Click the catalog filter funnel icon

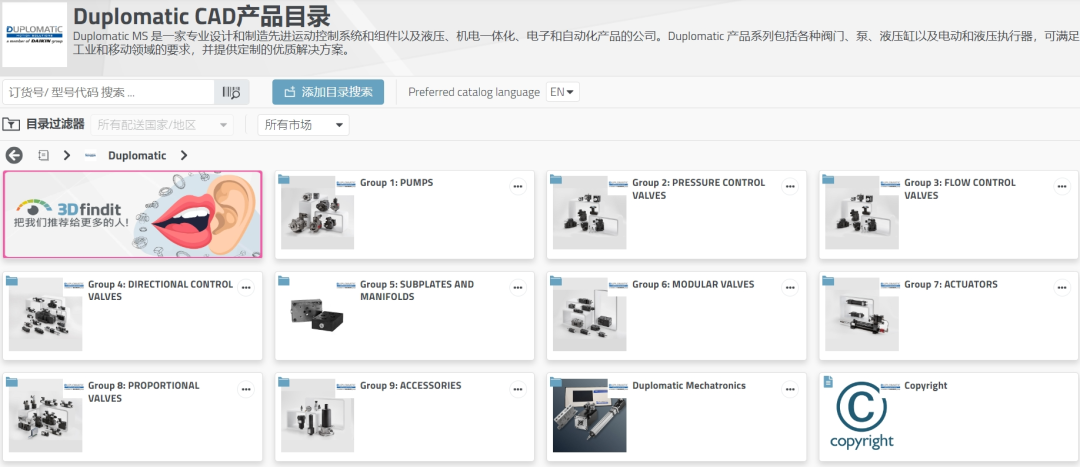click(x=11, y=125)
